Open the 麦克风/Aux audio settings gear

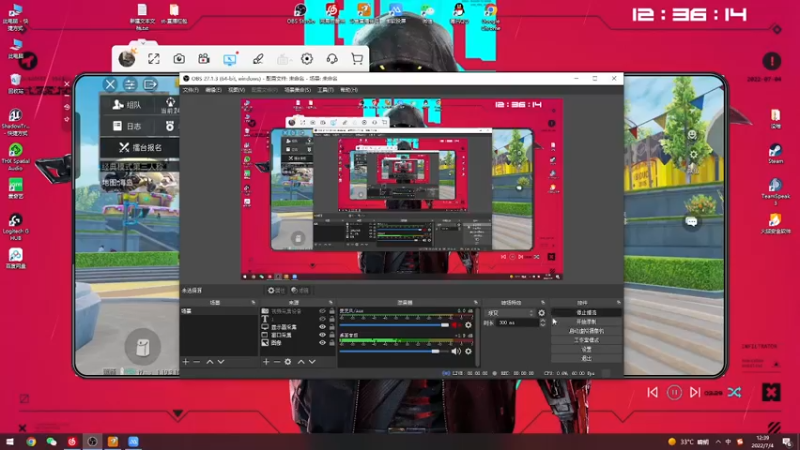[x=468, y=324]
